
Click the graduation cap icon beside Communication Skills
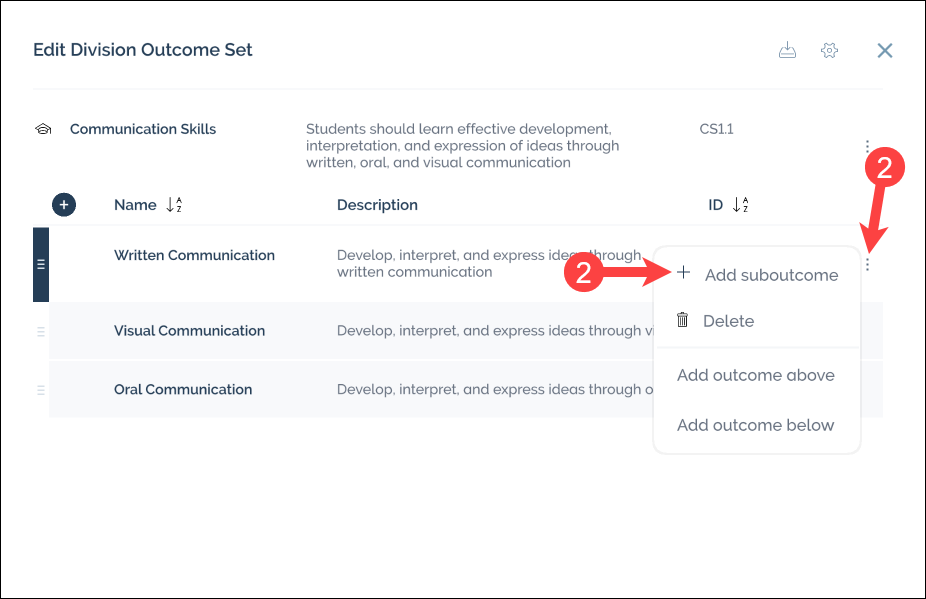43,129
